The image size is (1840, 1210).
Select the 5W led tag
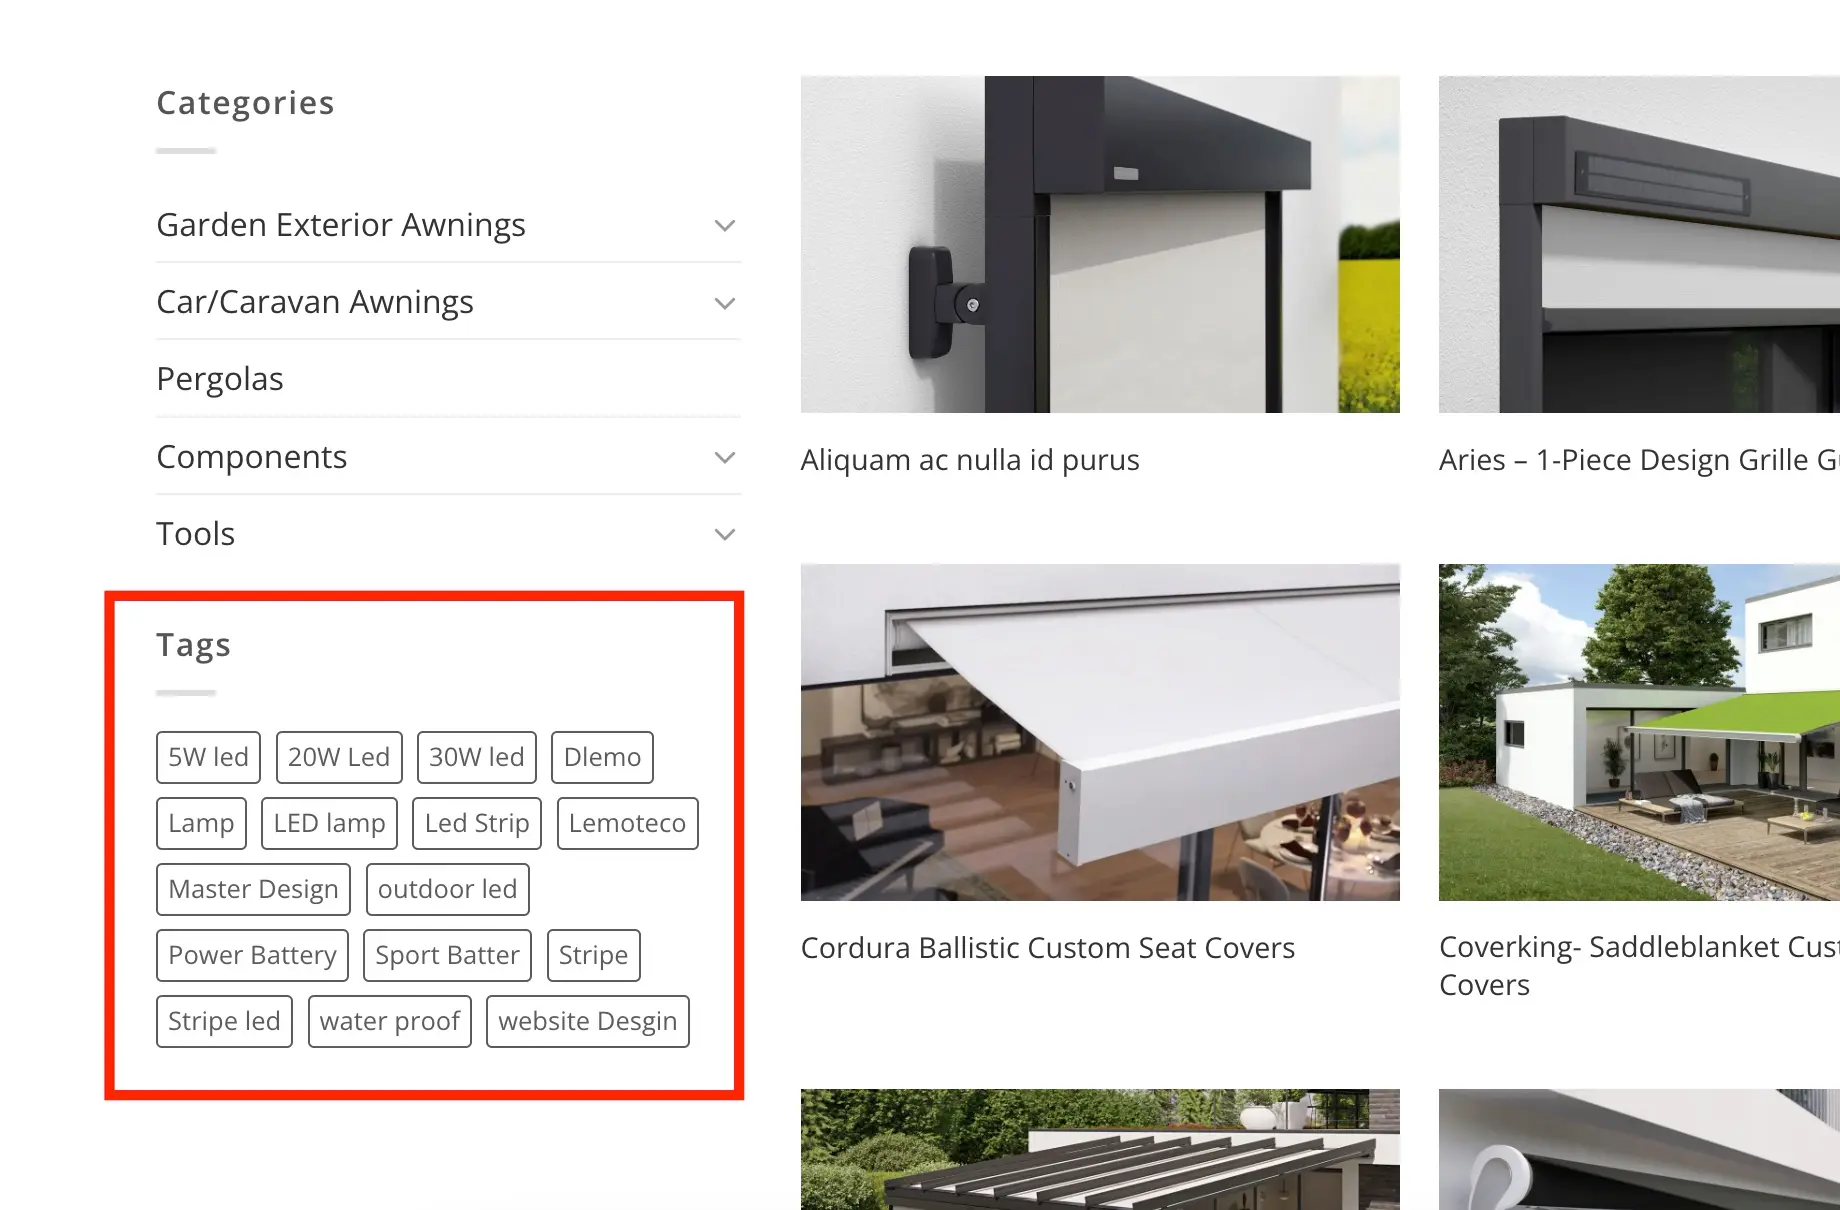[x=208, y=757]
